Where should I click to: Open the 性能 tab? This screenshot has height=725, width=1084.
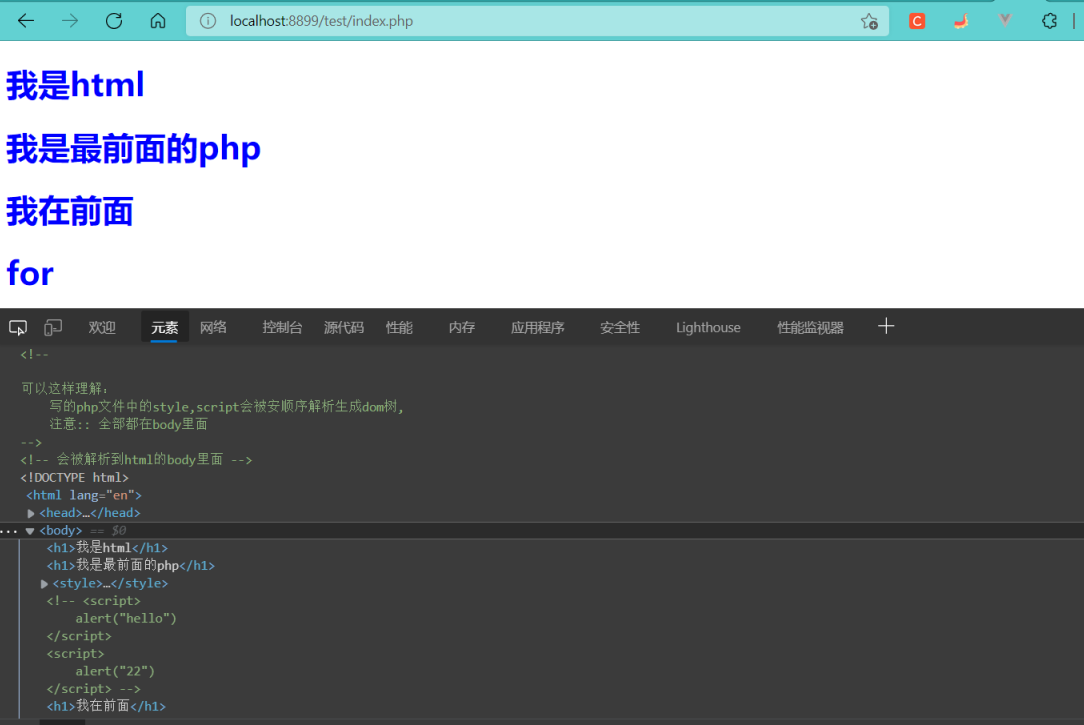pos(399,328)
